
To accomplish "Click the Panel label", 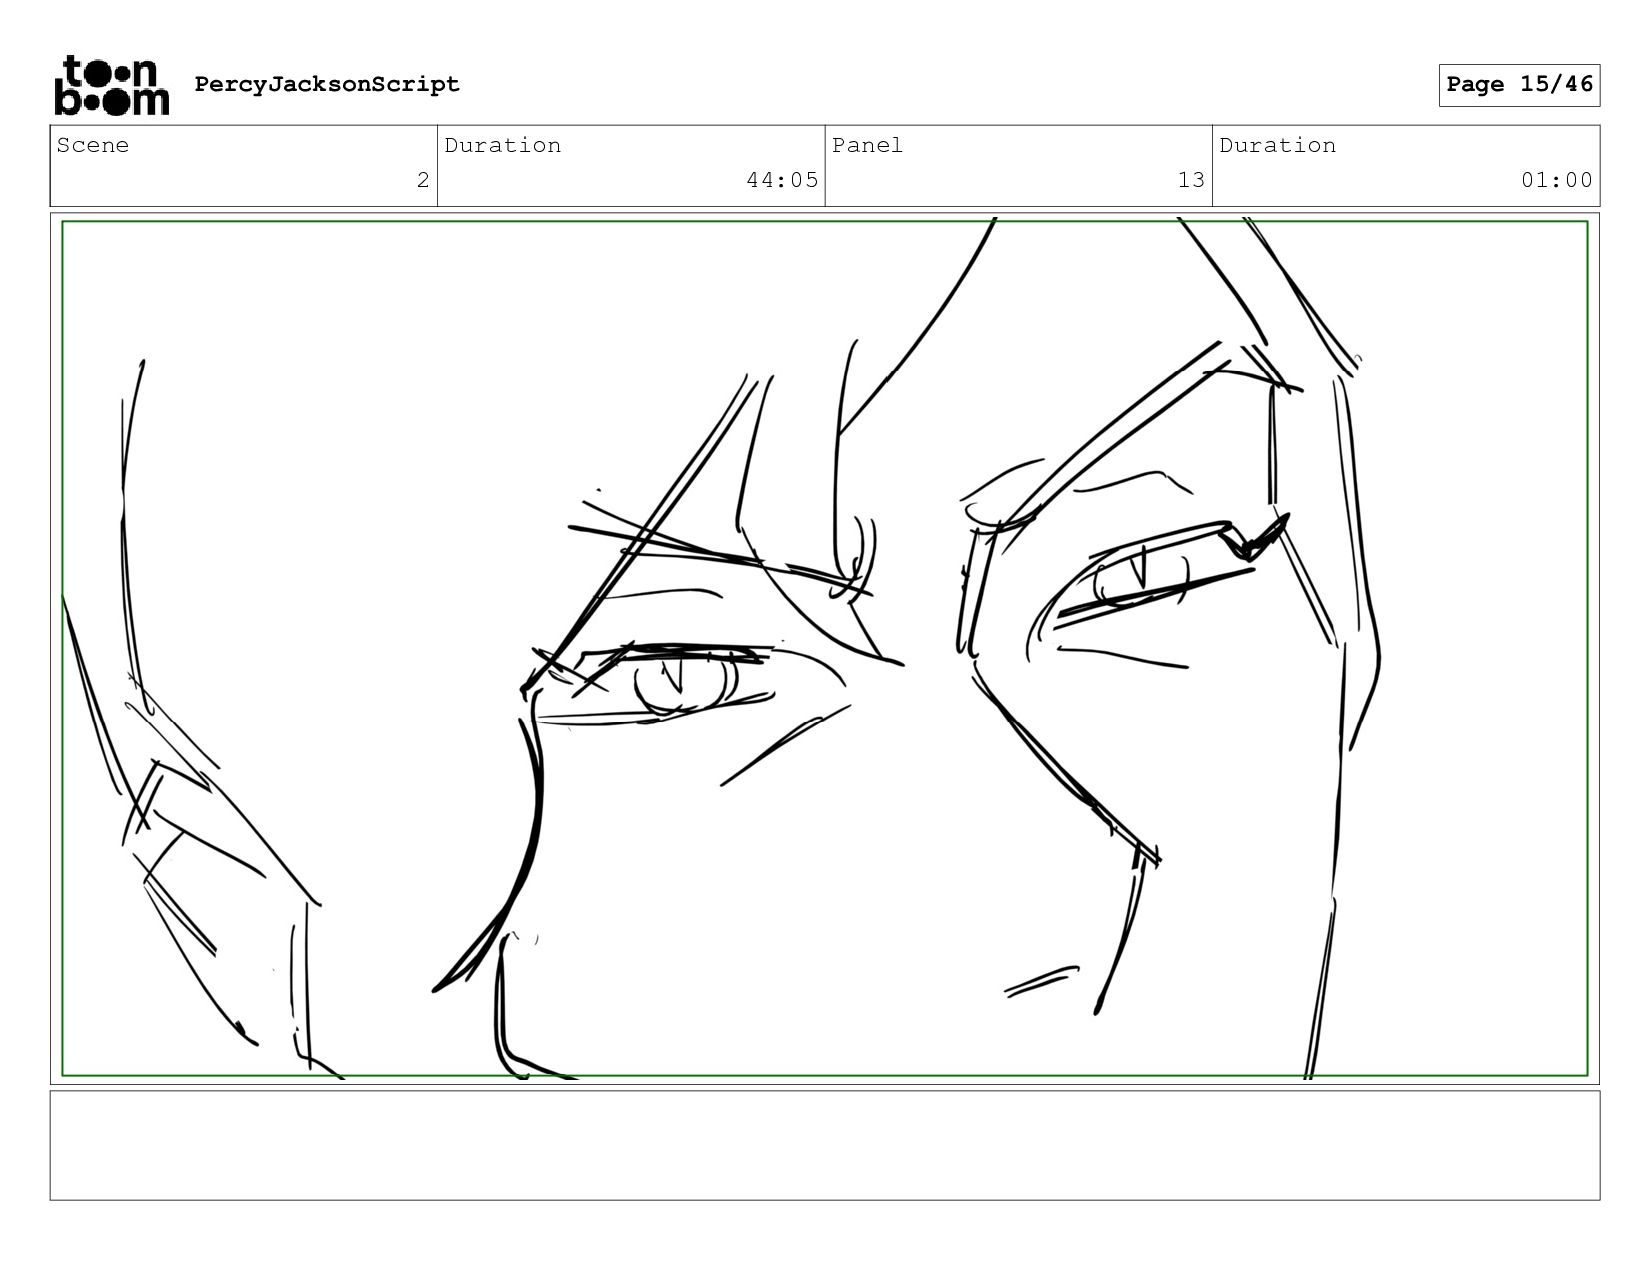I will [867, 145].
